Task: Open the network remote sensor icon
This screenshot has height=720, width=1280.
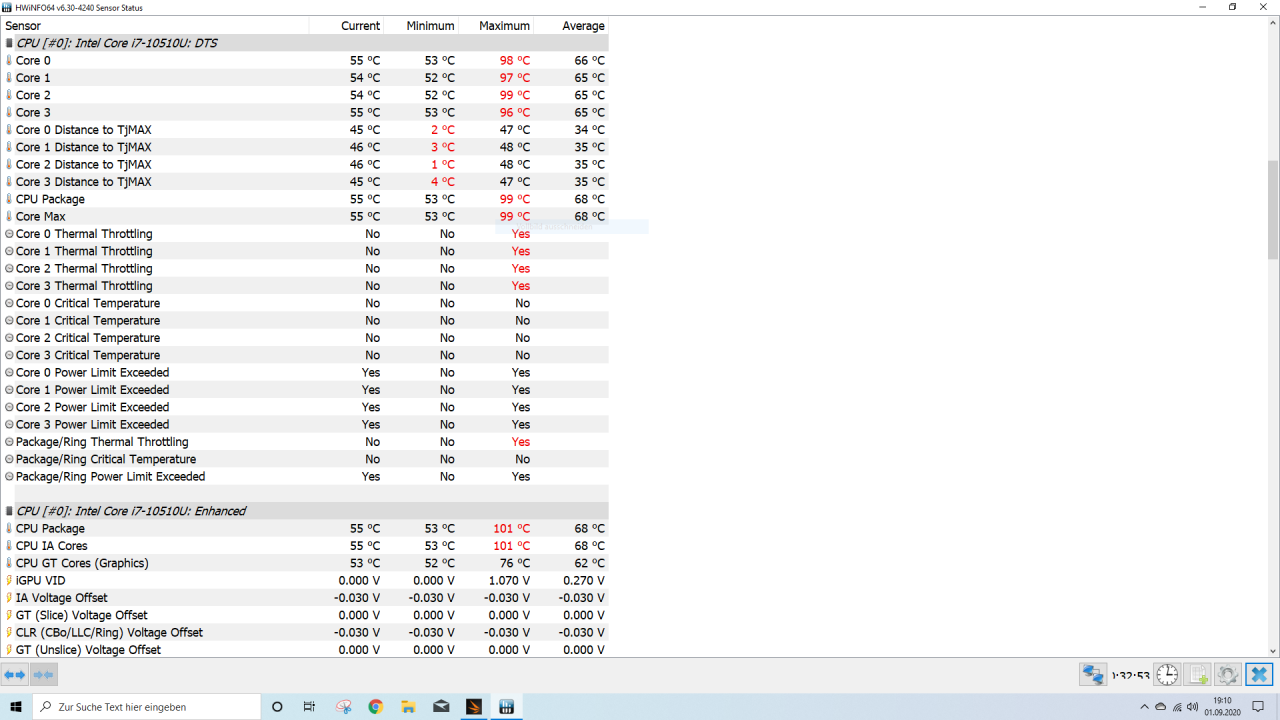Action: (1092, 675)
